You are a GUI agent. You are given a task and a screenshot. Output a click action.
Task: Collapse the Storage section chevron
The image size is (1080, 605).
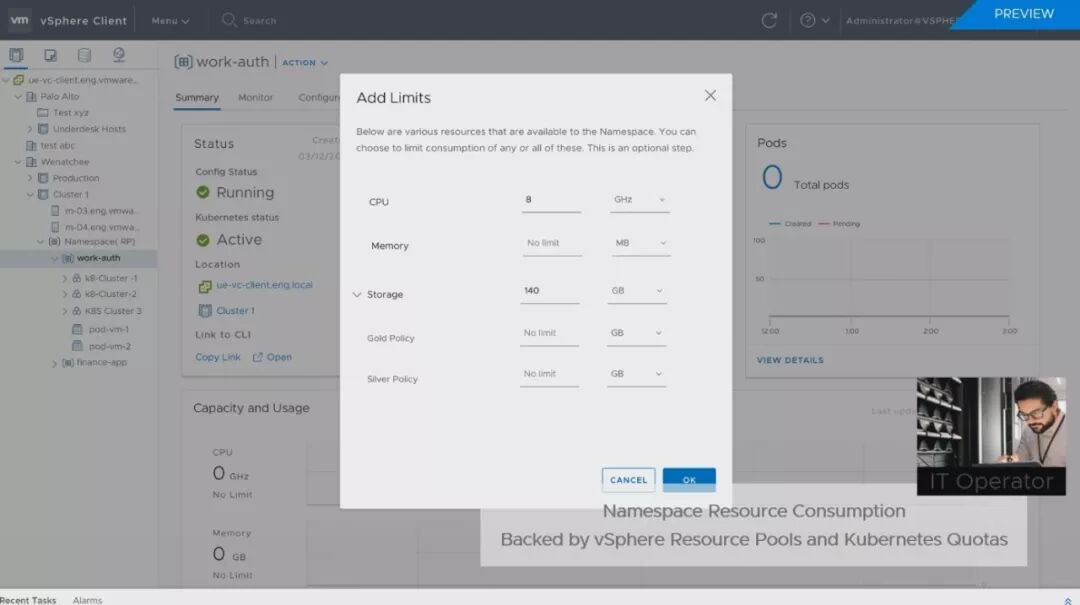point(357,294)
